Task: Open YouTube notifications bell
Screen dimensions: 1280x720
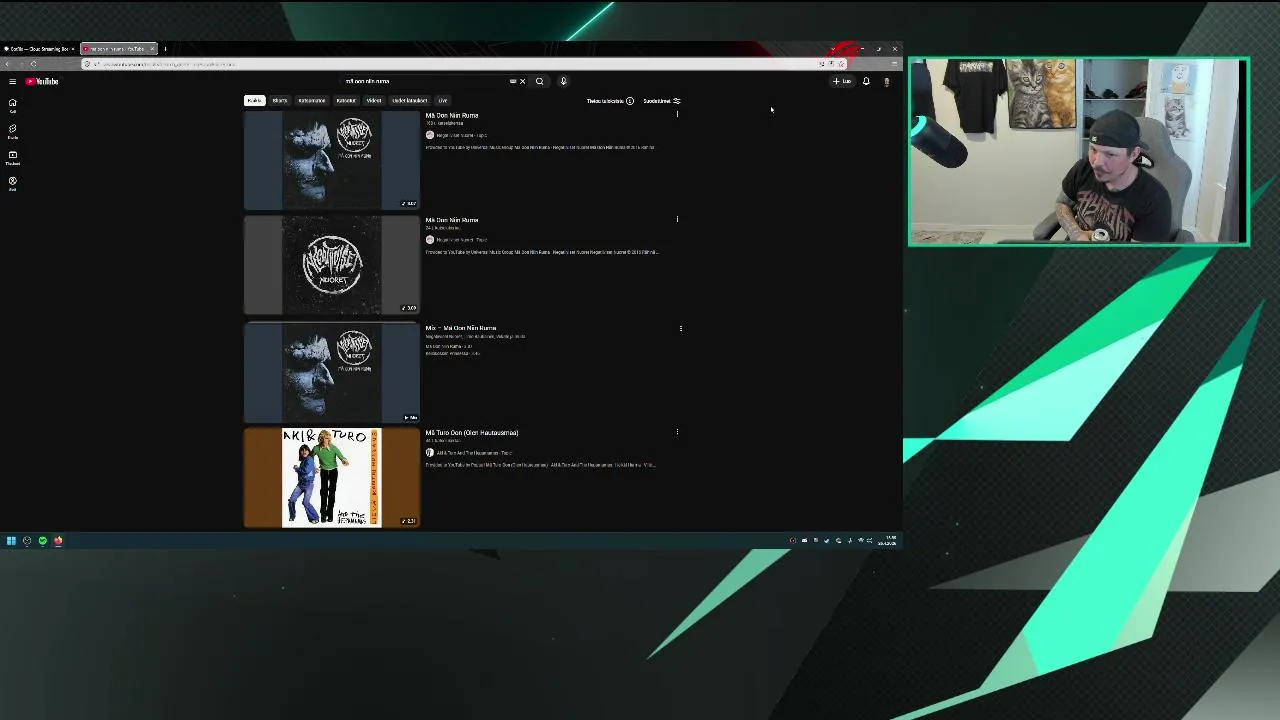Action: pyautogui.click(x=866, y=81)
